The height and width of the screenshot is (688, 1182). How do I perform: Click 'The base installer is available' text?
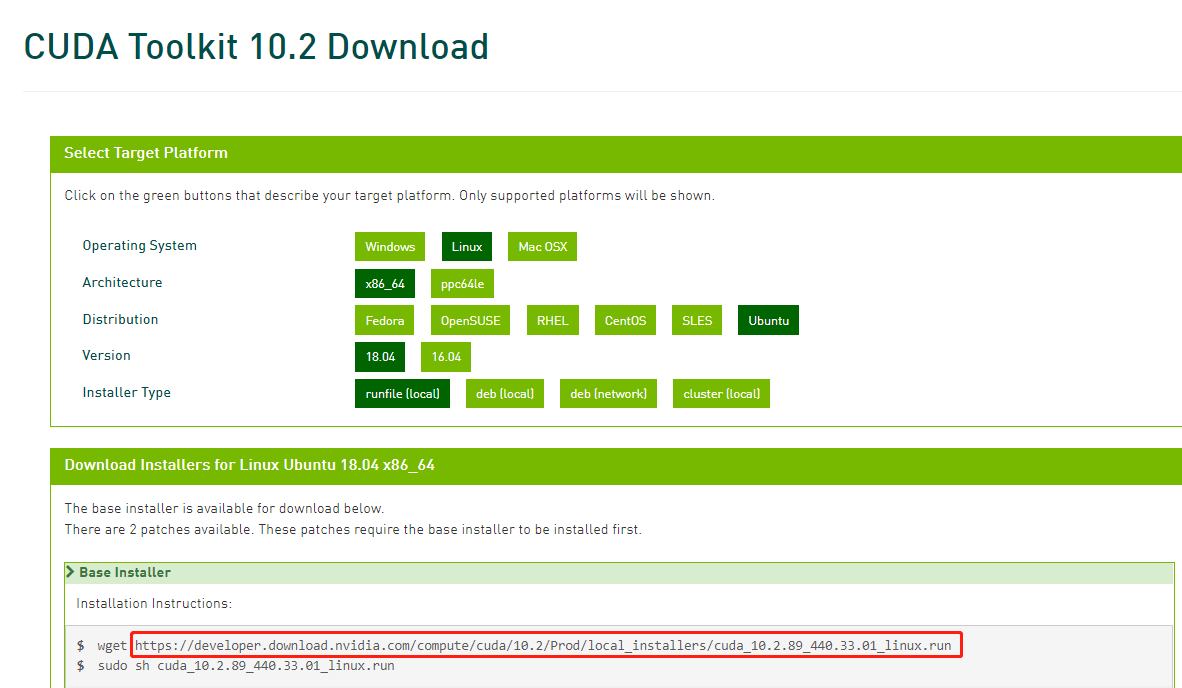click(224, 509)
